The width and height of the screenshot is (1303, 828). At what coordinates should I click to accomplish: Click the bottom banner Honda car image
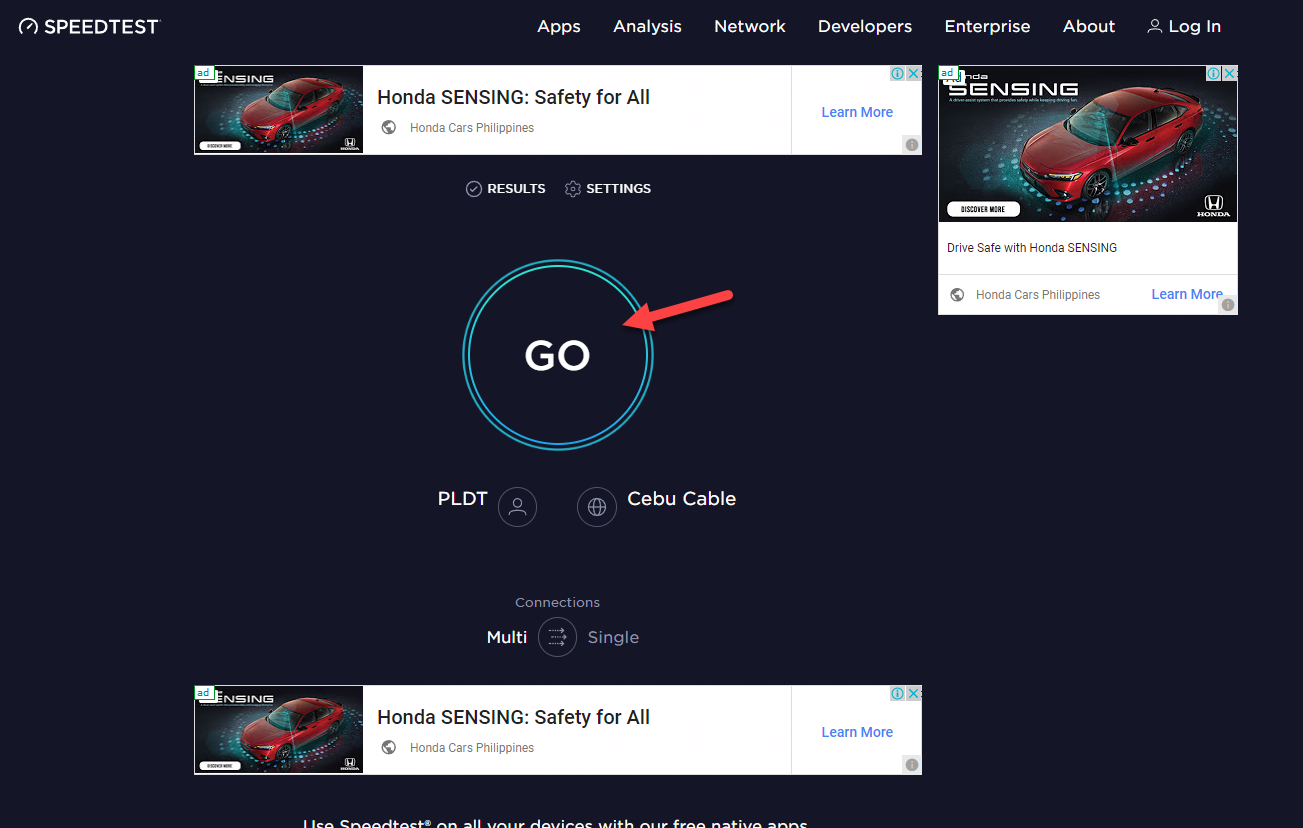pyautogui.click(x=279, y=730)
